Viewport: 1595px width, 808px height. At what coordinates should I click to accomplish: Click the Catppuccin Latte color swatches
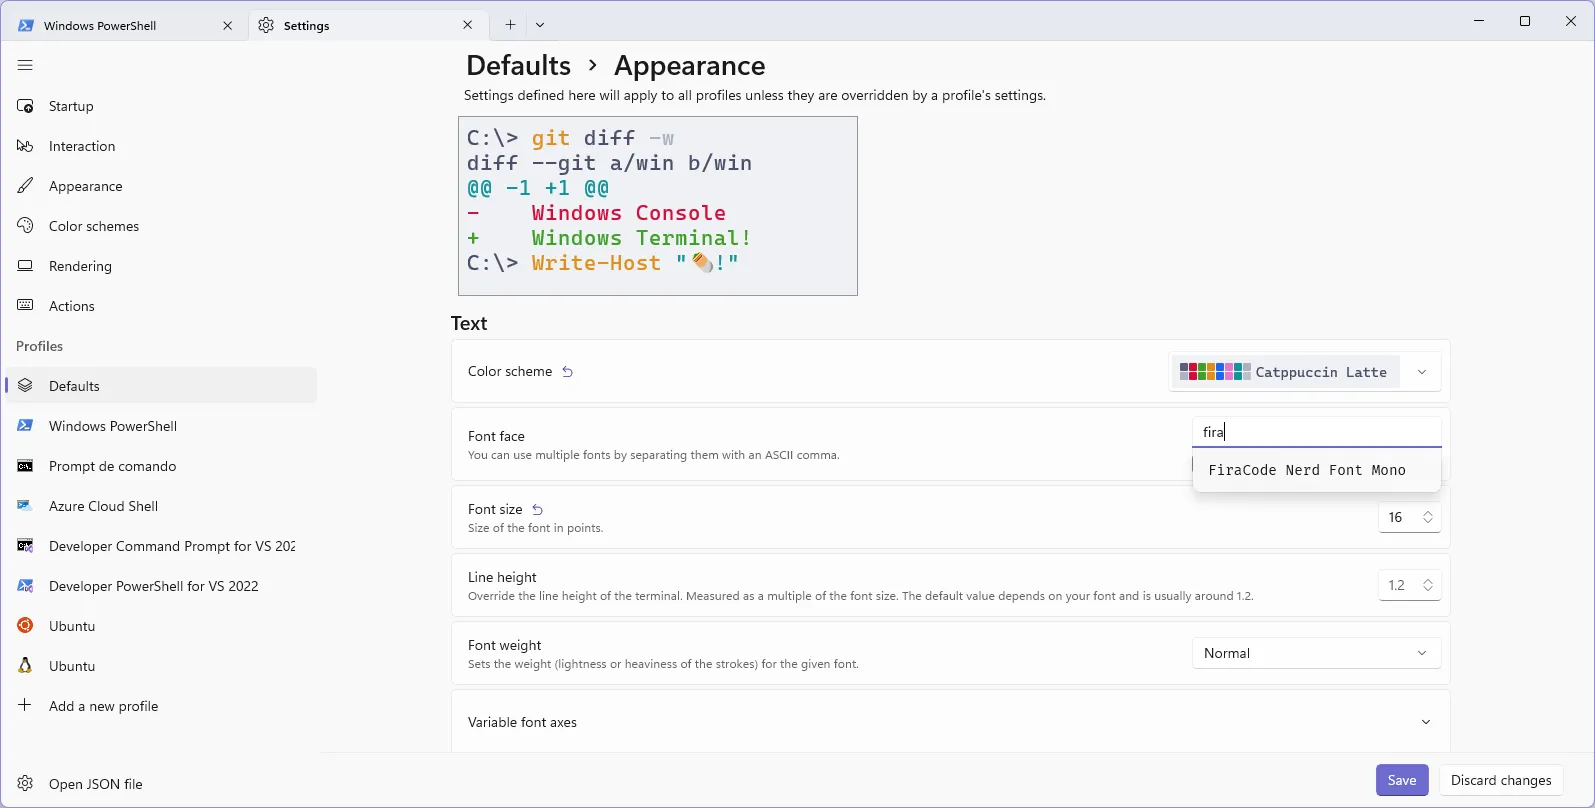pyautogui.click(x=1215, y=372)
